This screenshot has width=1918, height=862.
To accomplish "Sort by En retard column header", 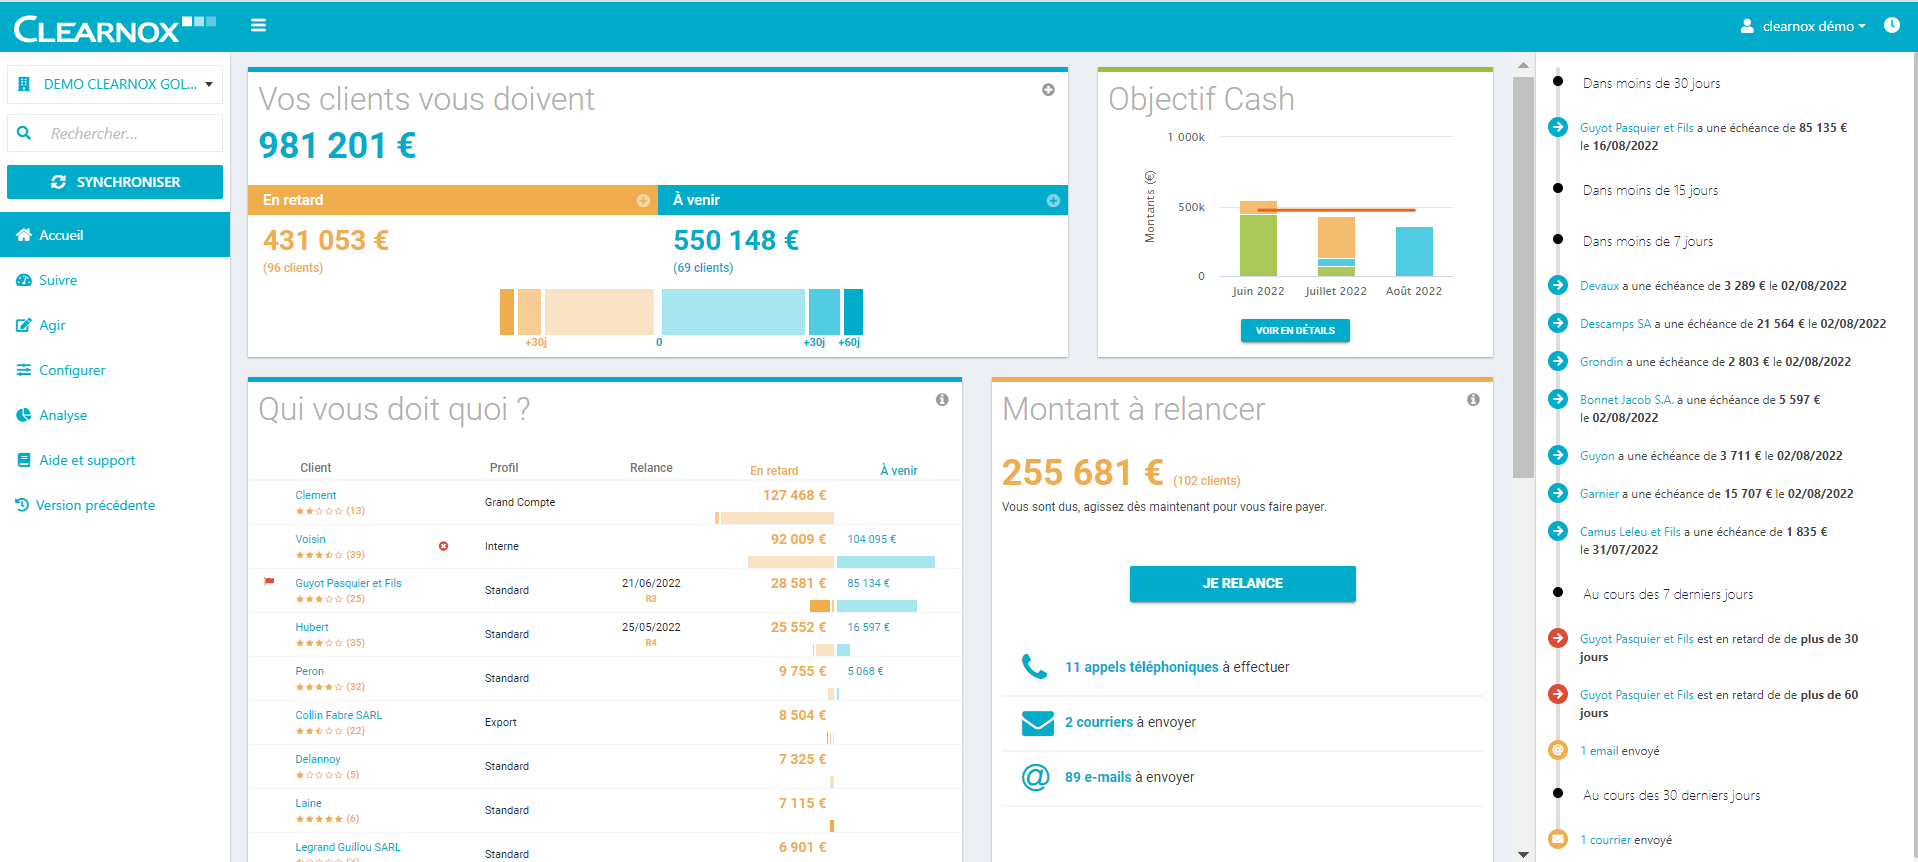I will click(x=774, y=471).
